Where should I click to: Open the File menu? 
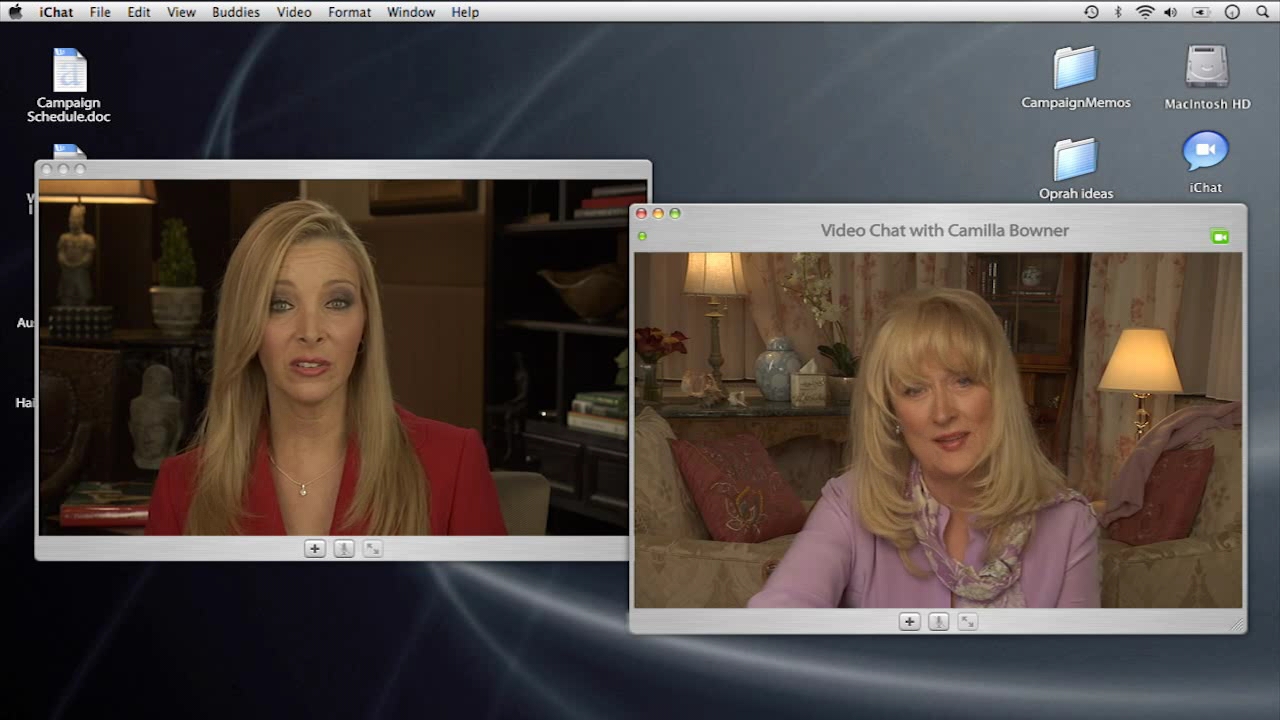(x=100, y=12)
